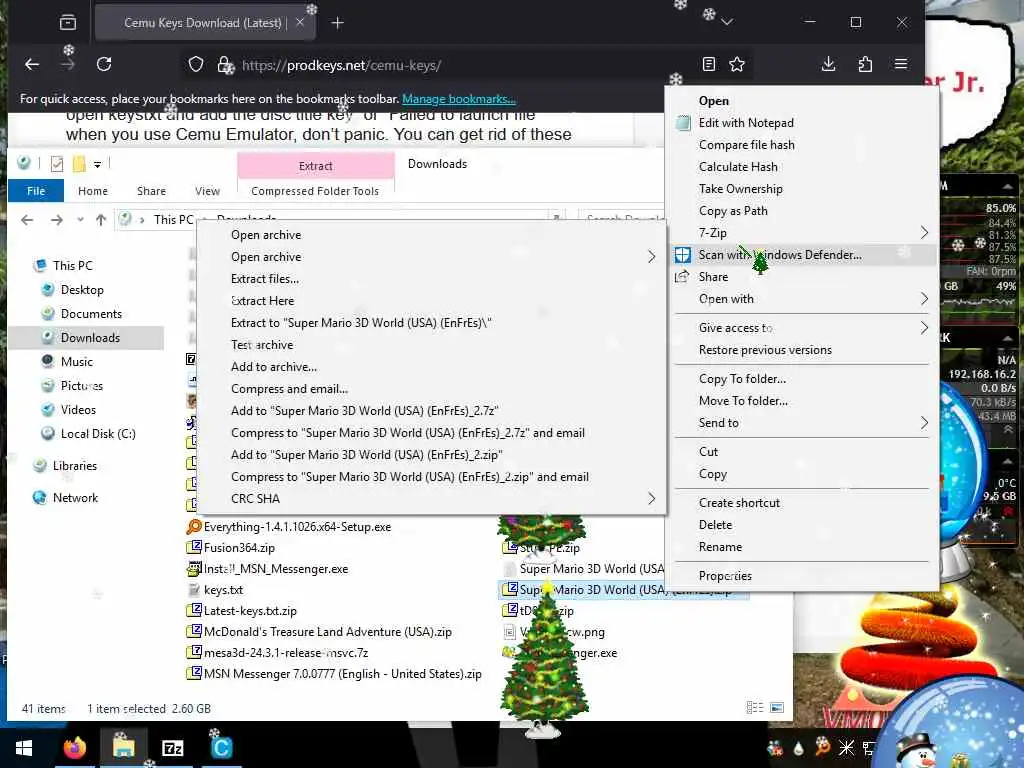Open quick access toolbar customize dropdown

(x=97, y=165)
